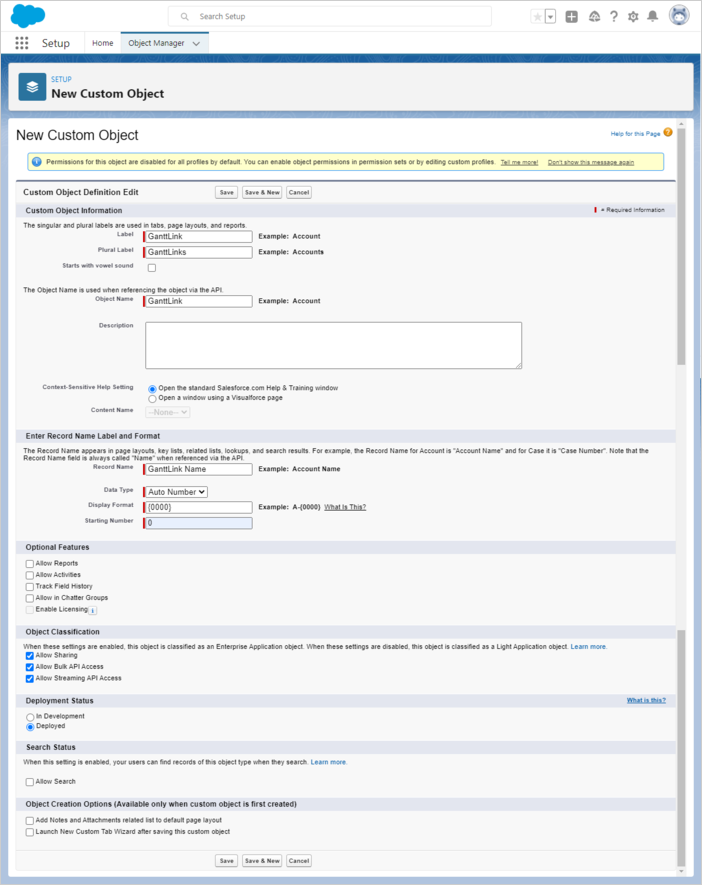Show notifications via bell icon
Image resolution: width=702 pixels, height=885 pixels.
click(x=653, y=17)
